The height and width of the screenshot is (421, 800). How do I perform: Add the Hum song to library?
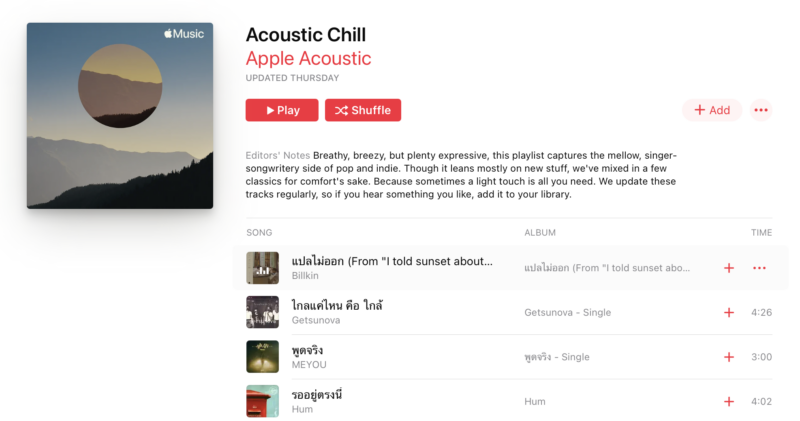click(x=729, y=402)
